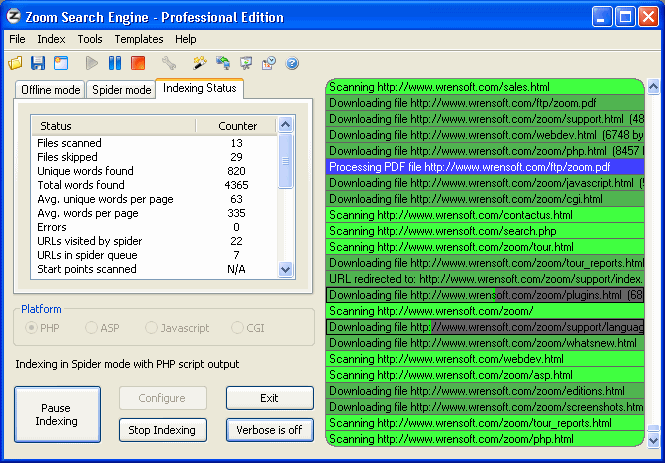Click the open folder toolbar icon
Screen dimensions: 665x463
pyautogui.click(x=15, y=63)
